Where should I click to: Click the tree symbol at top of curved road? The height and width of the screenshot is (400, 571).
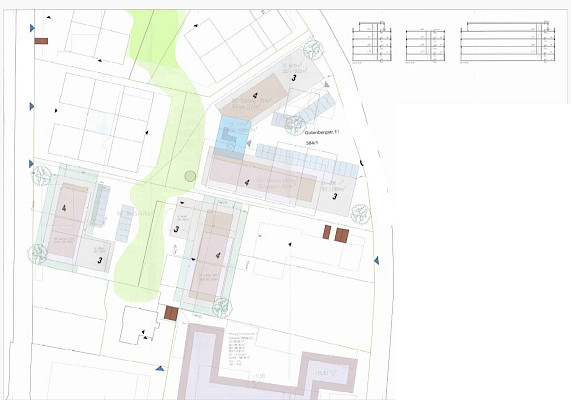313,50
